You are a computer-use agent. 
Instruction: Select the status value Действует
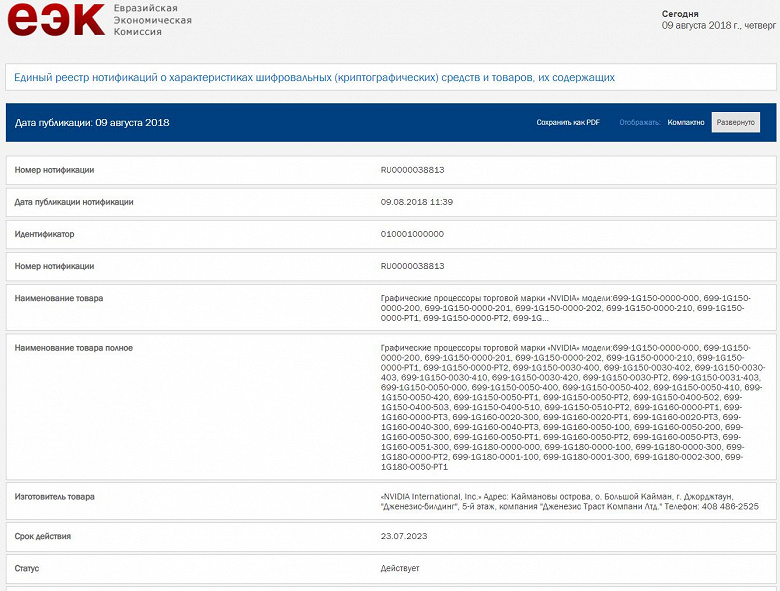399,568
